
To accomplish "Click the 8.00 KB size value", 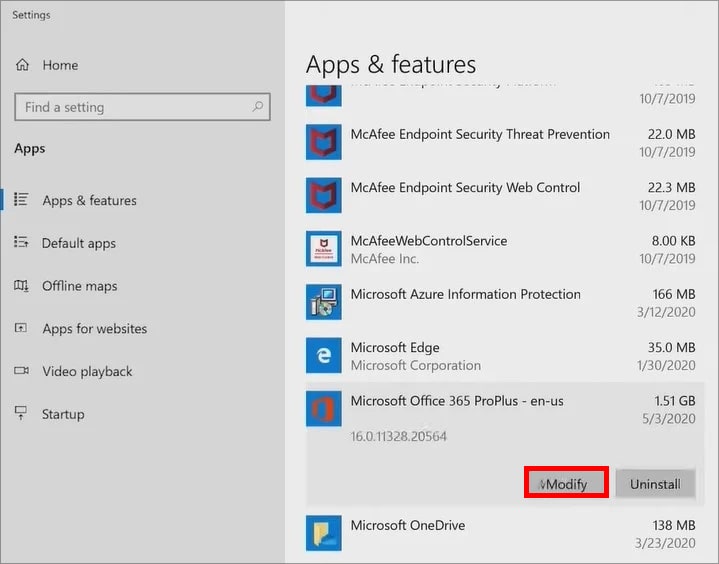I will click(x=673, y=241).
